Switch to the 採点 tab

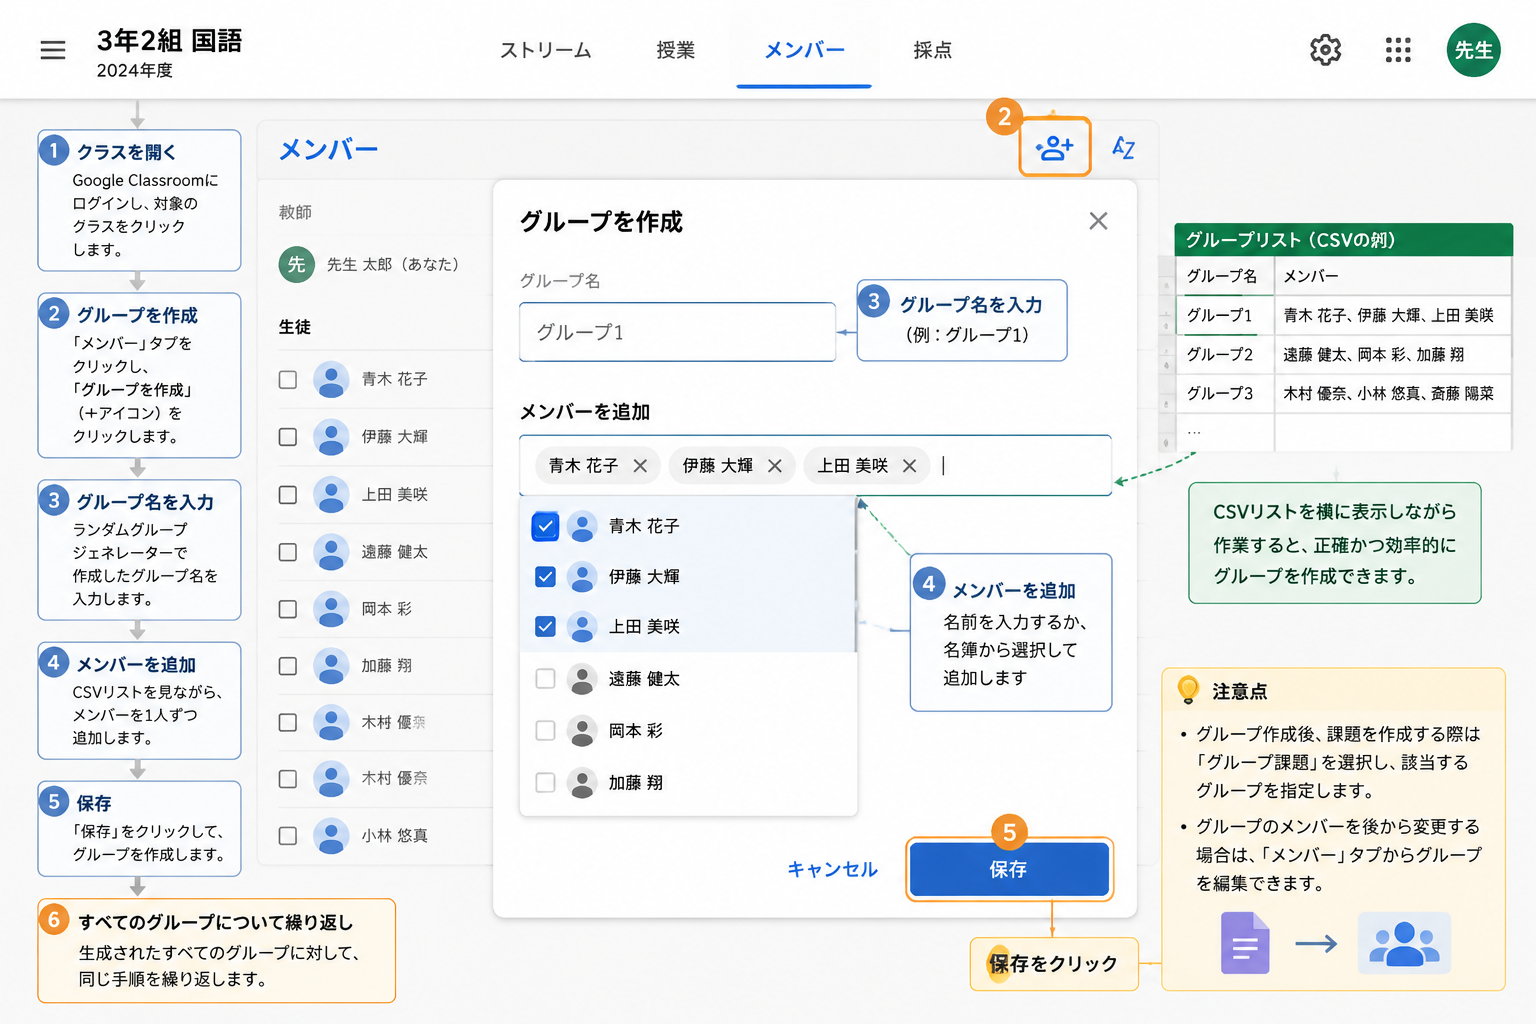(x=933, y=50)
